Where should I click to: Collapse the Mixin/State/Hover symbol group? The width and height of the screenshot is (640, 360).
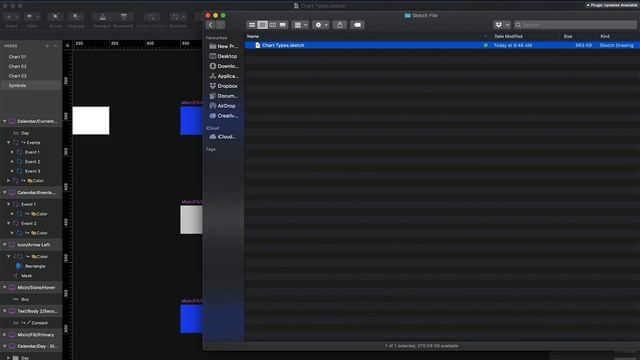[x=4, y=287]
